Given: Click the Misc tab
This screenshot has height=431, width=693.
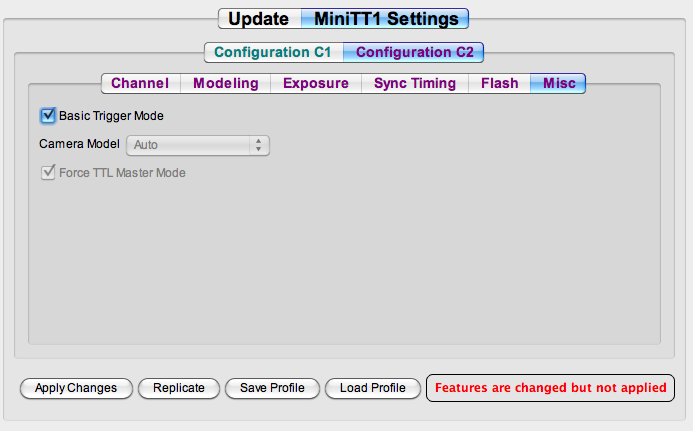Looking at the screenshot, I should 558,83.
